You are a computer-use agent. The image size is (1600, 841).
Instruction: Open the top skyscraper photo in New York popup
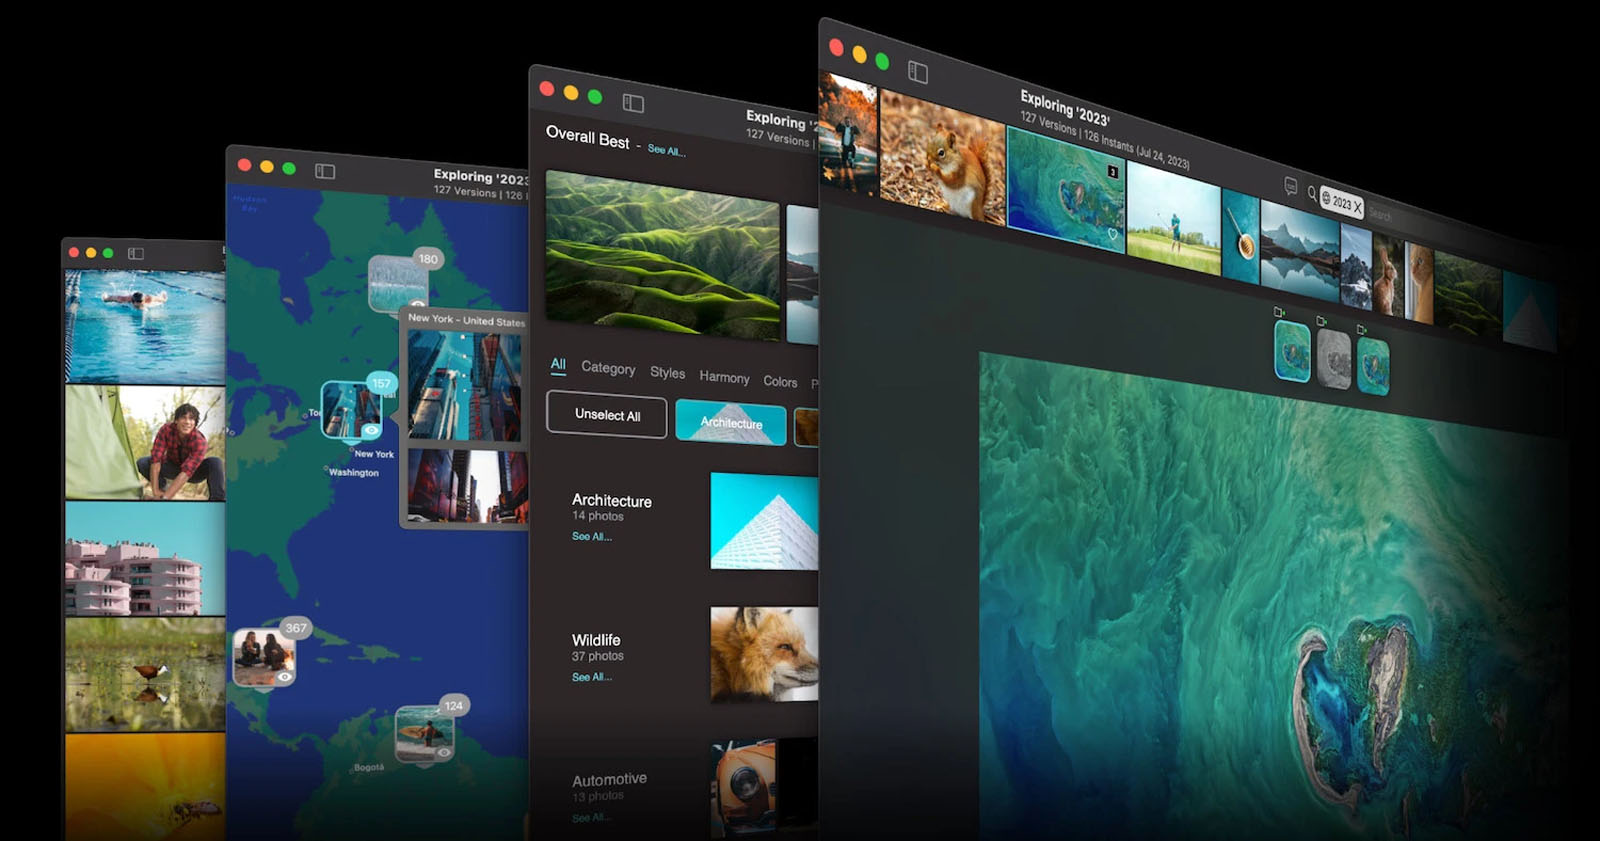click(465, 385)
